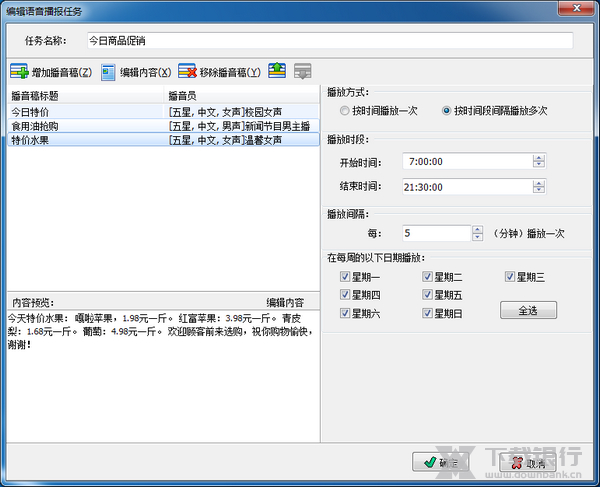The image size is (600, 487).
Task: Click the 任务名称 text field
Action: pos(329,41)
